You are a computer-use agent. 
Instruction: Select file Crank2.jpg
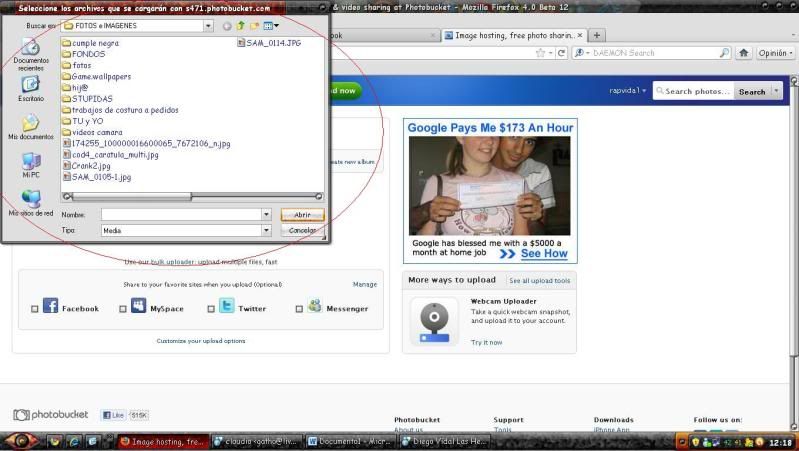[x=87, y=166]
